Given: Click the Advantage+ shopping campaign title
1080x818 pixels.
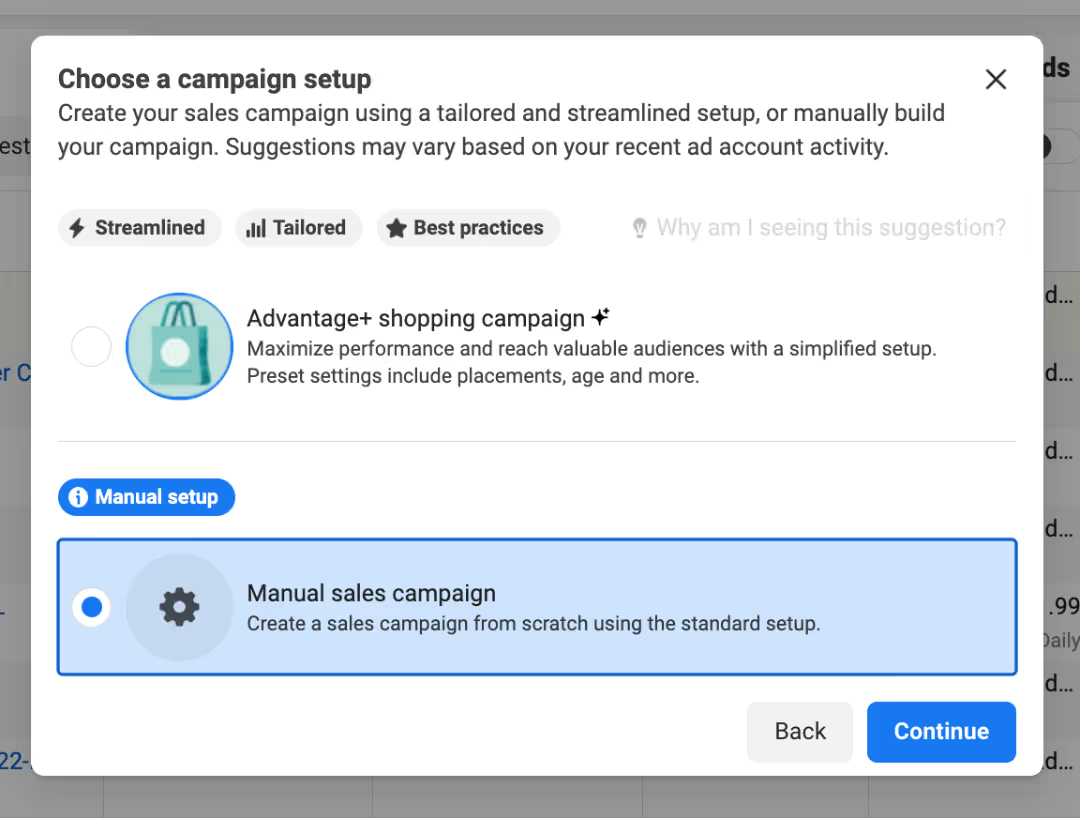Looking at the screenshot, I should [x=416, y=318].
